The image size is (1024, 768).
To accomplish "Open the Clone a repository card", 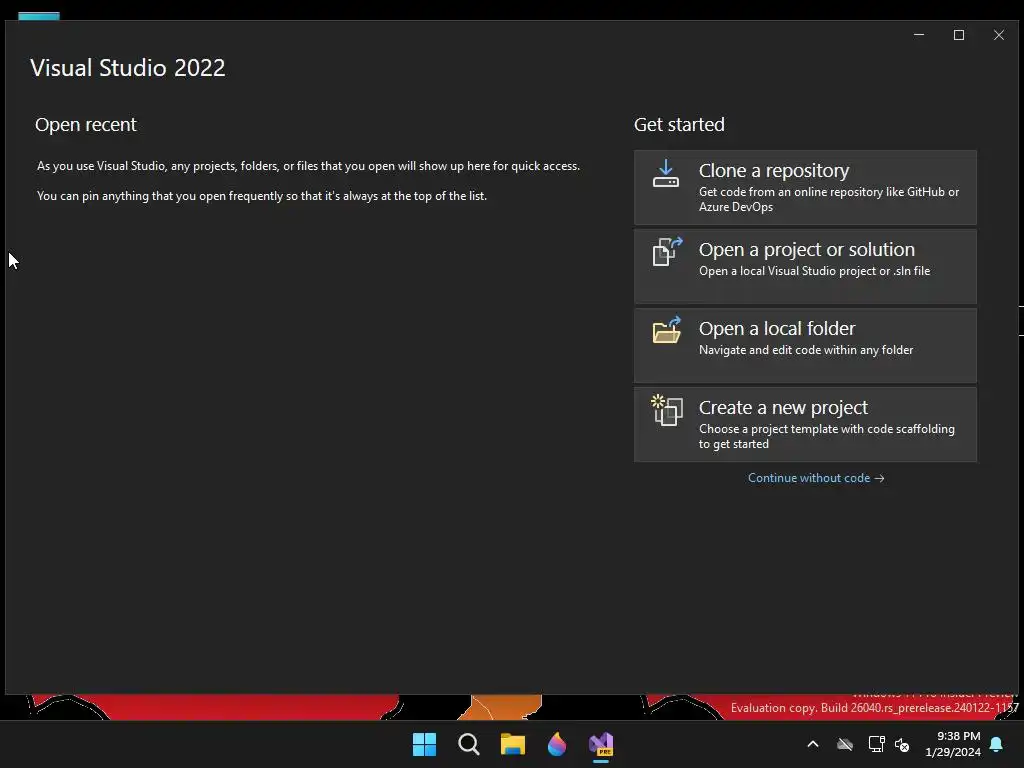I will (x=805, y=187).
